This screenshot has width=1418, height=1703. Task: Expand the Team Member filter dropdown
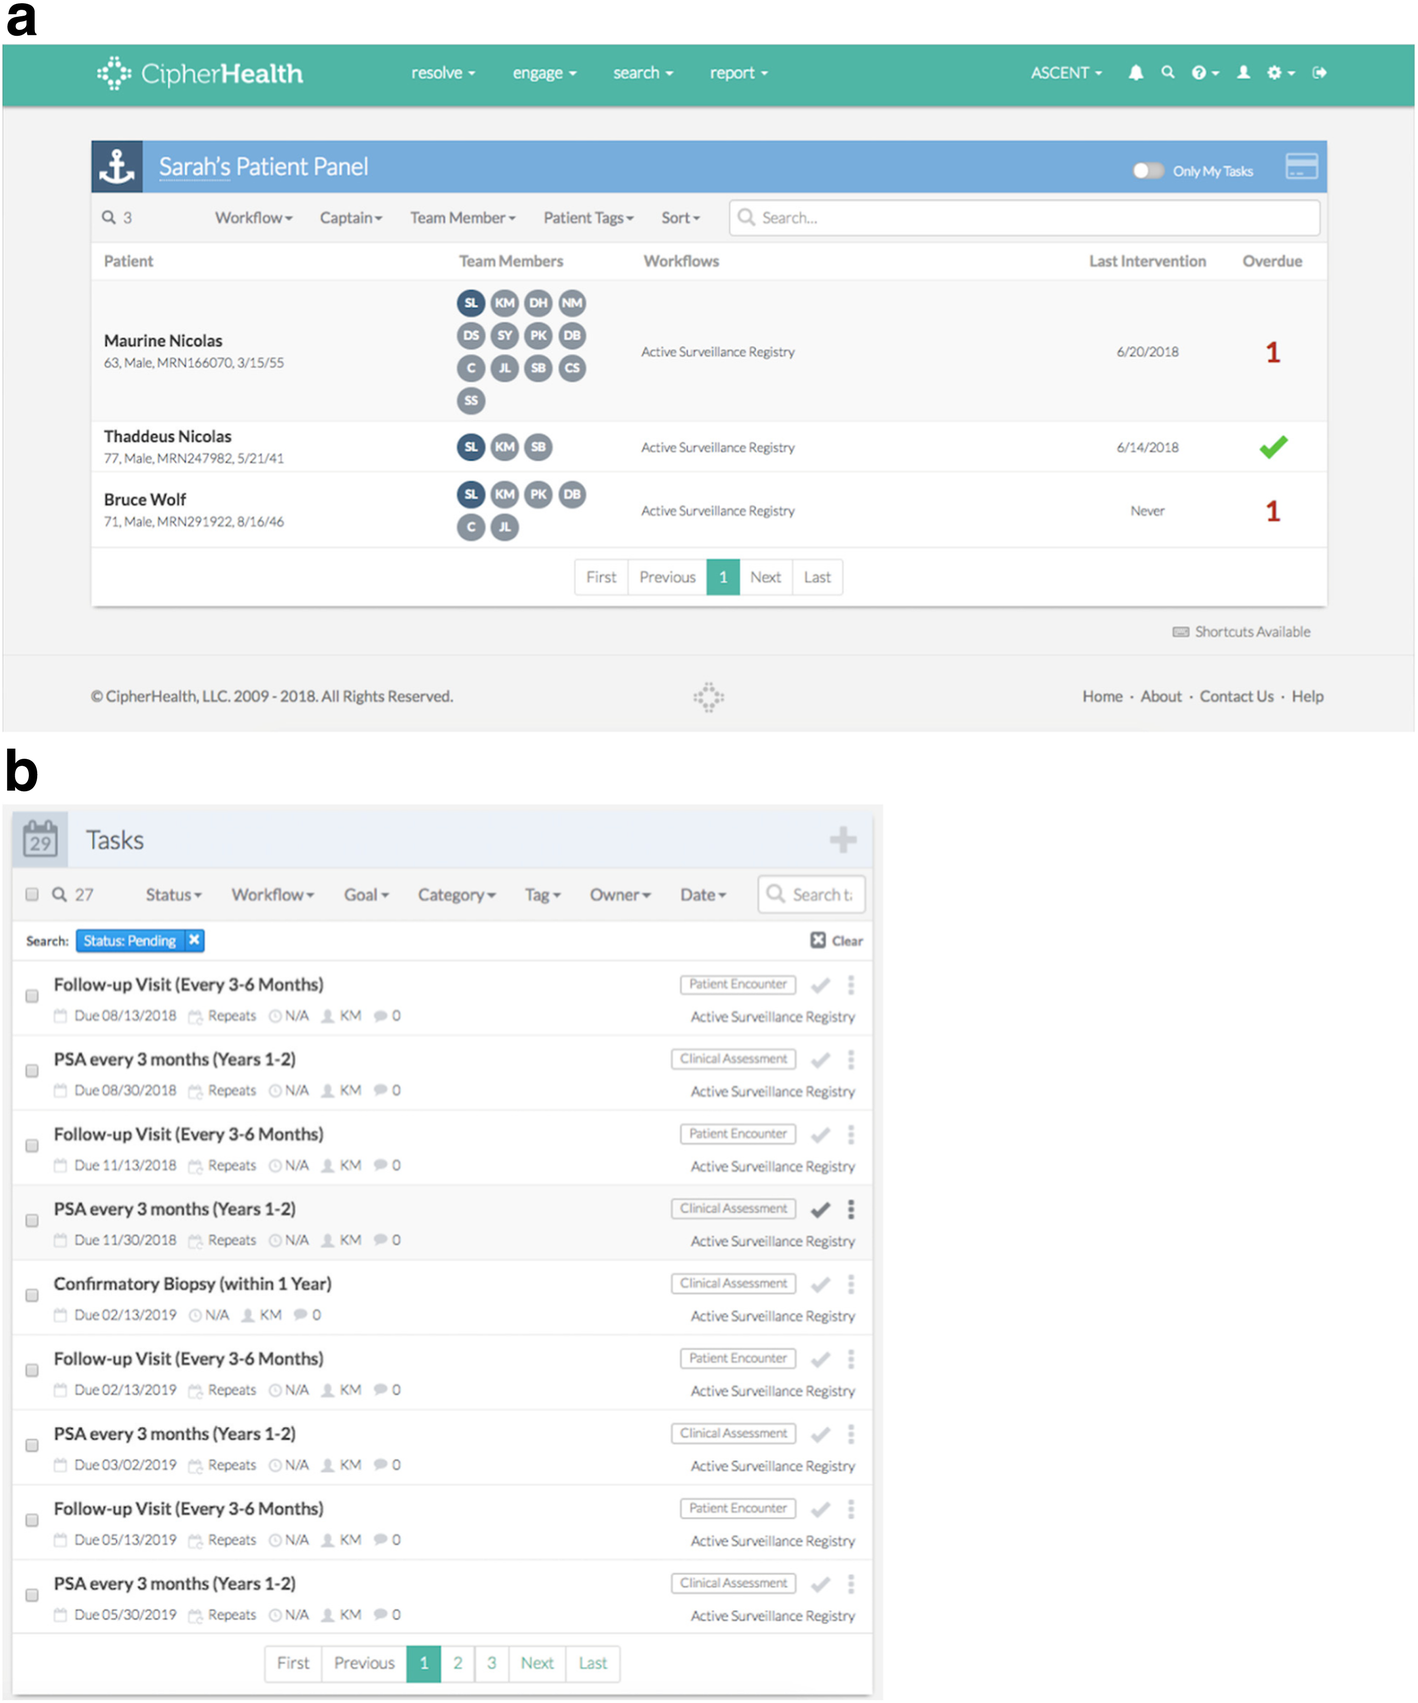(x=463, y=218)
